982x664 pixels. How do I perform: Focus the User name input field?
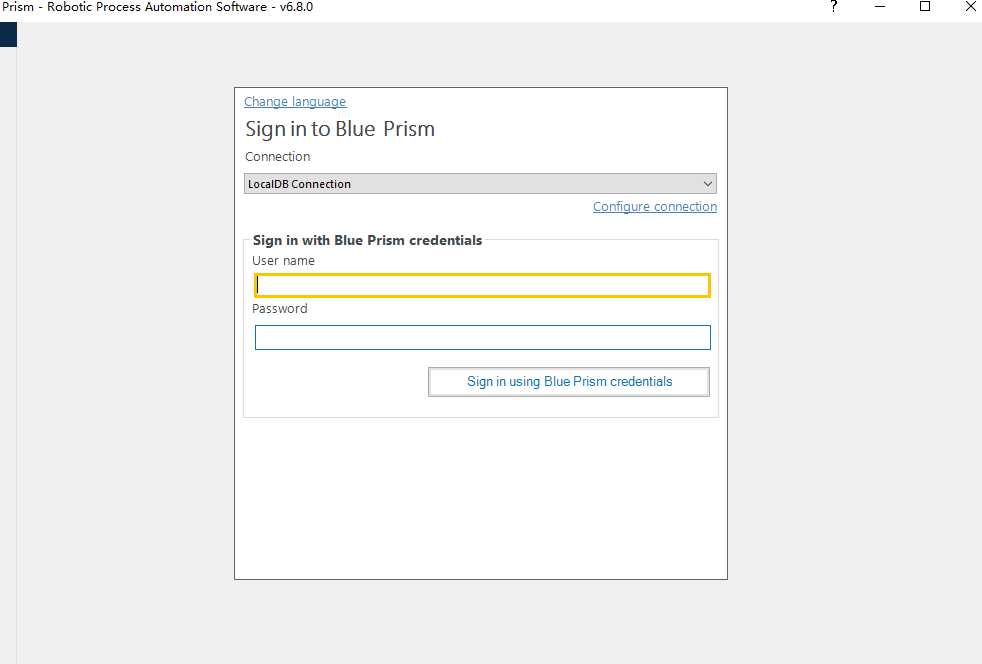click(482, 286)
